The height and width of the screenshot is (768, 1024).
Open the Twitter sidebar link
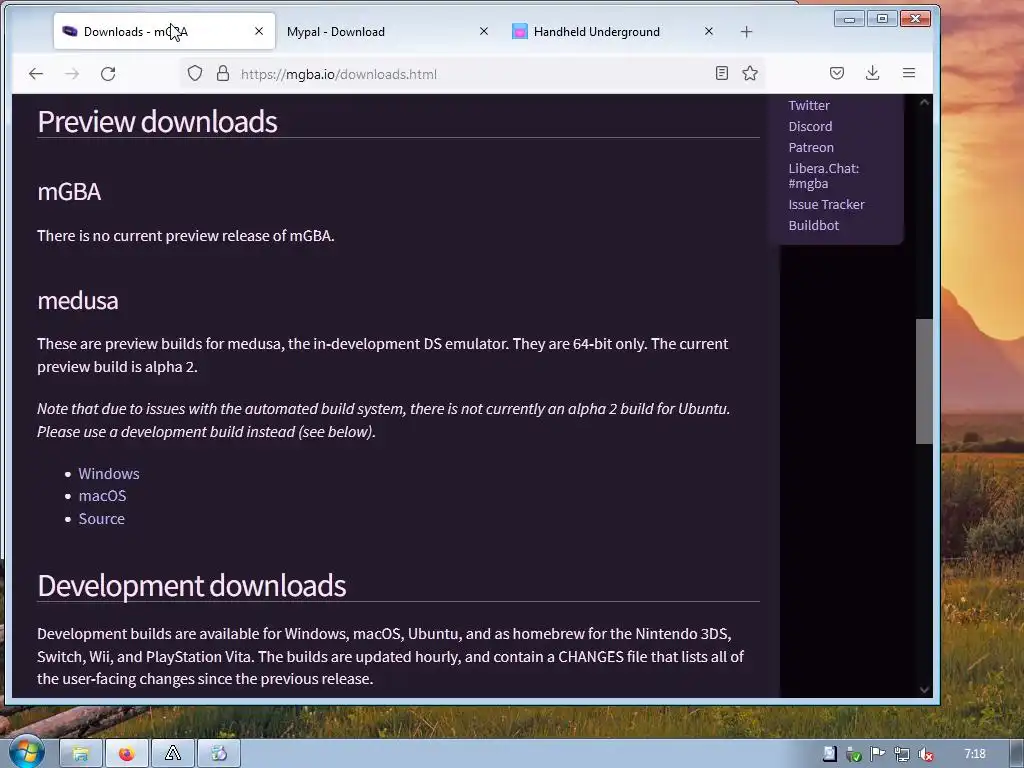coord(808,105)
